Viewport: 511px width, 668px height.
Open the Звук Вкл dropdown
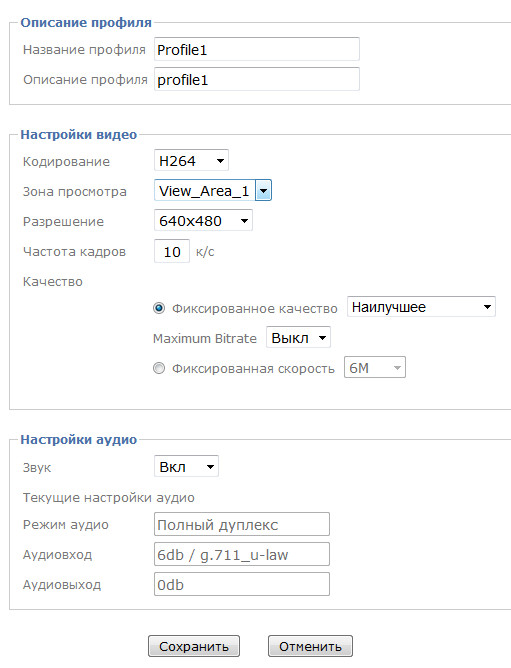186,466
